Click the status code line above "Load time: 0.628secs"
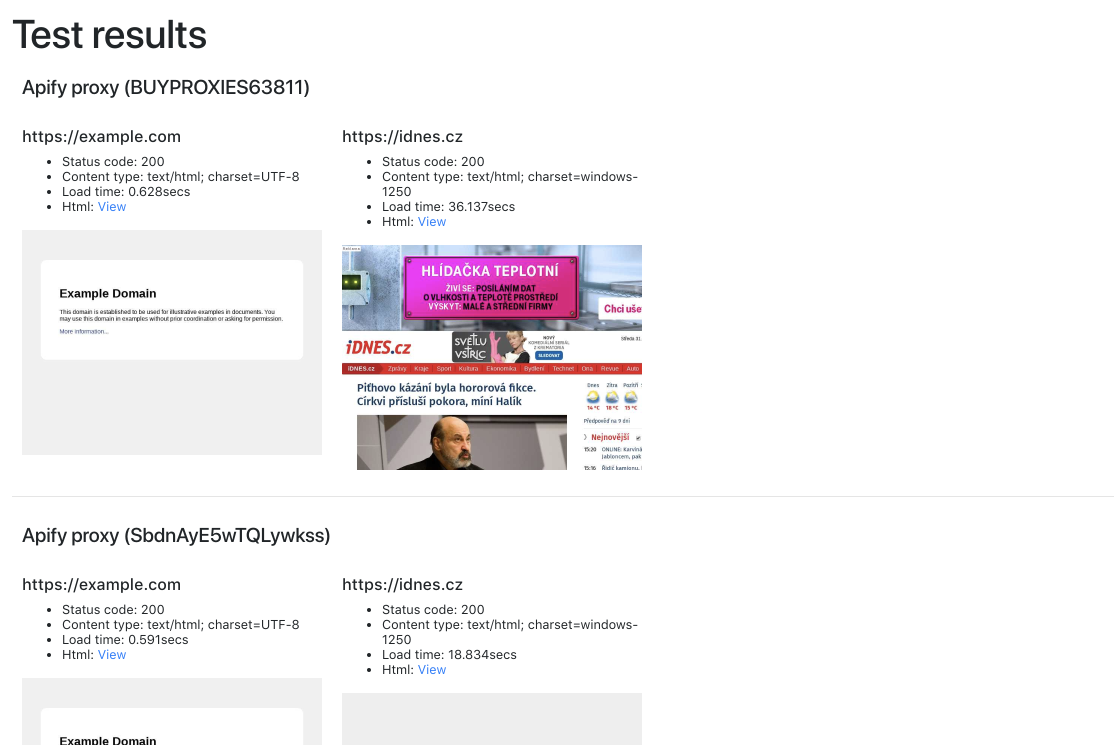 113,162
